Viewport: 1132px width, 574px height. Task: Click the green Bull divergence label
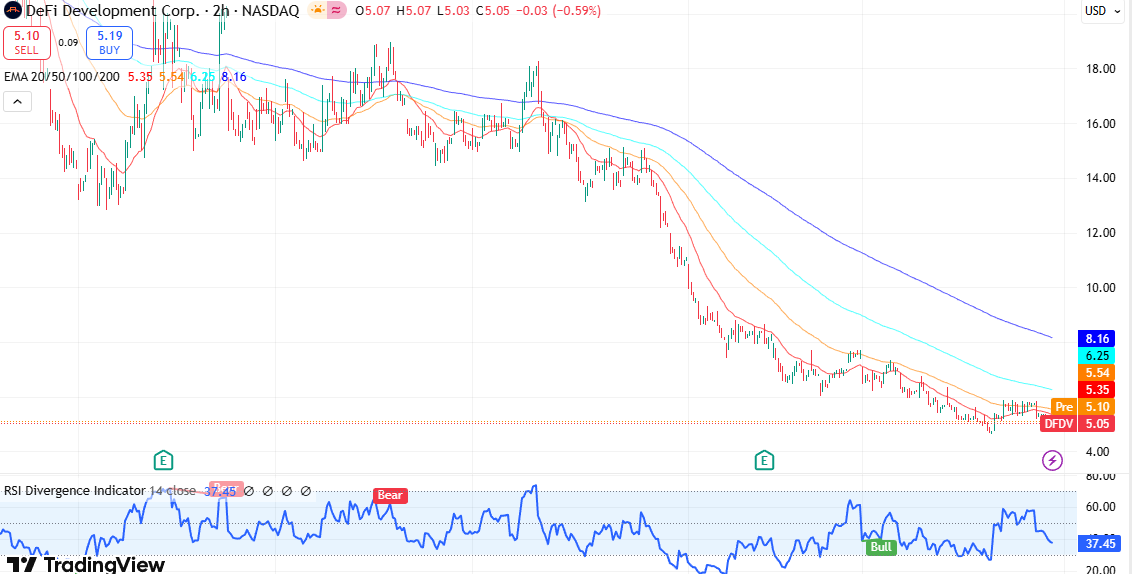click(x=881, y=547)
